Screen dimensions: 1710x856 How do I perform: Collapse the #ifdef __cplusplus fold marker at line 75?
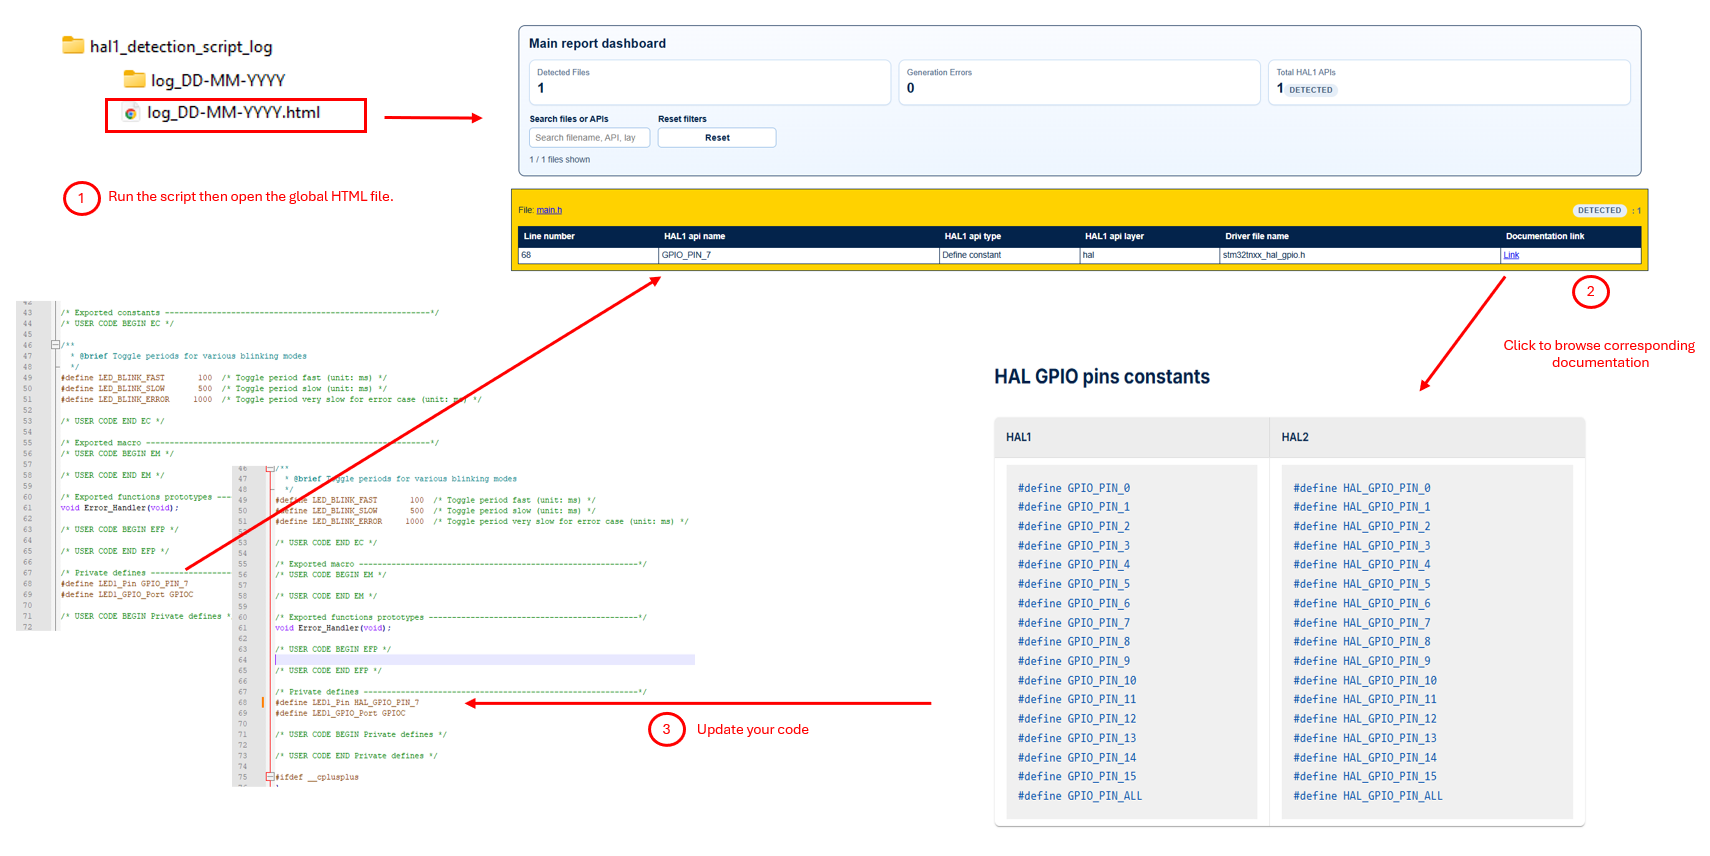click(x=269, y=777)
